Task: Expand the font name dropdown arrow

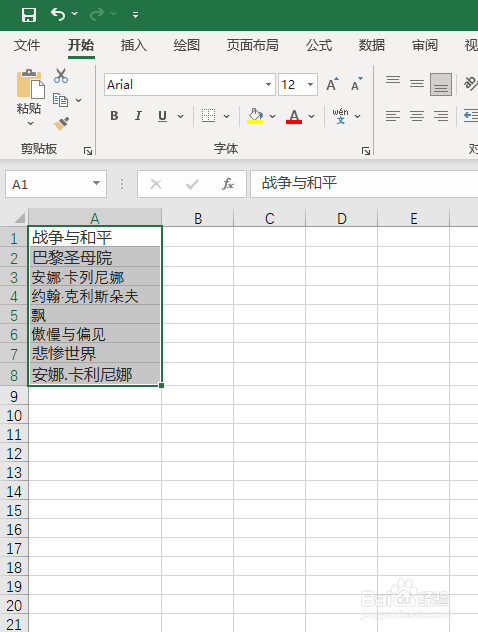Action: pos(269,85)
